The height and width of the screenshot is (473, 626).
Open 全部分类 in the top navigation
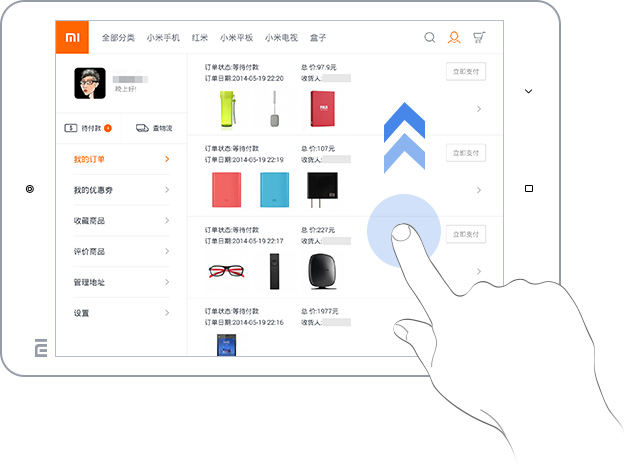[118, 38]
